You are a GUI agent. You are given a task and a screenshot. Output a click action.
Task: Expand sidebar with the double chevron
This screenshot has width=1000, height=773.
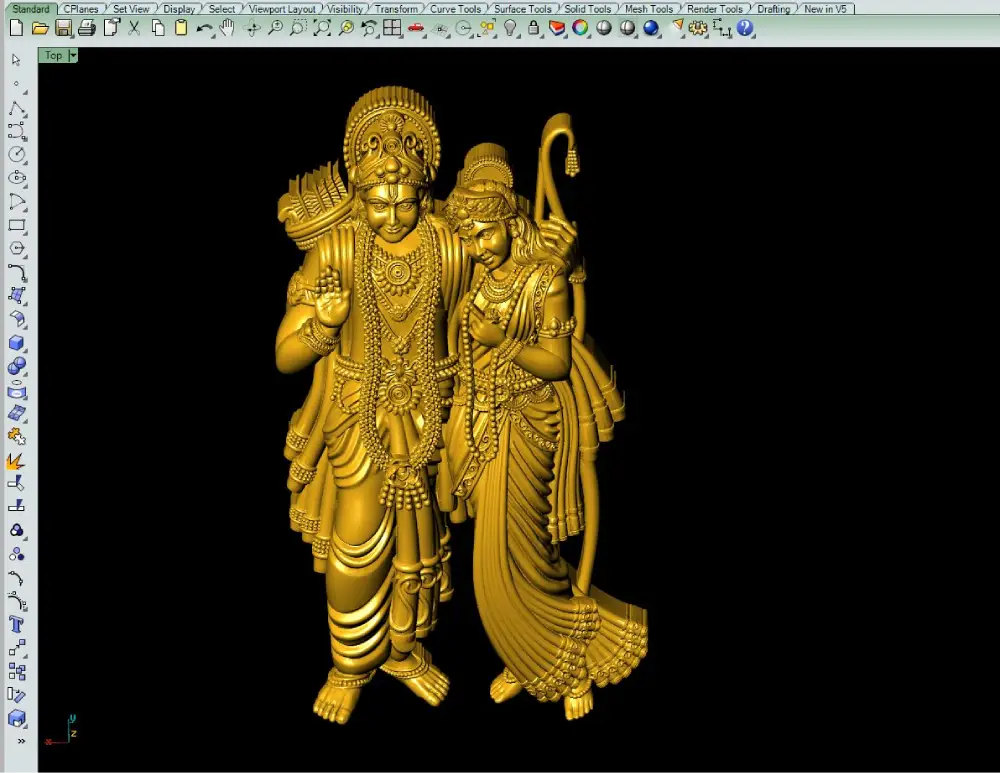[21, 741]
